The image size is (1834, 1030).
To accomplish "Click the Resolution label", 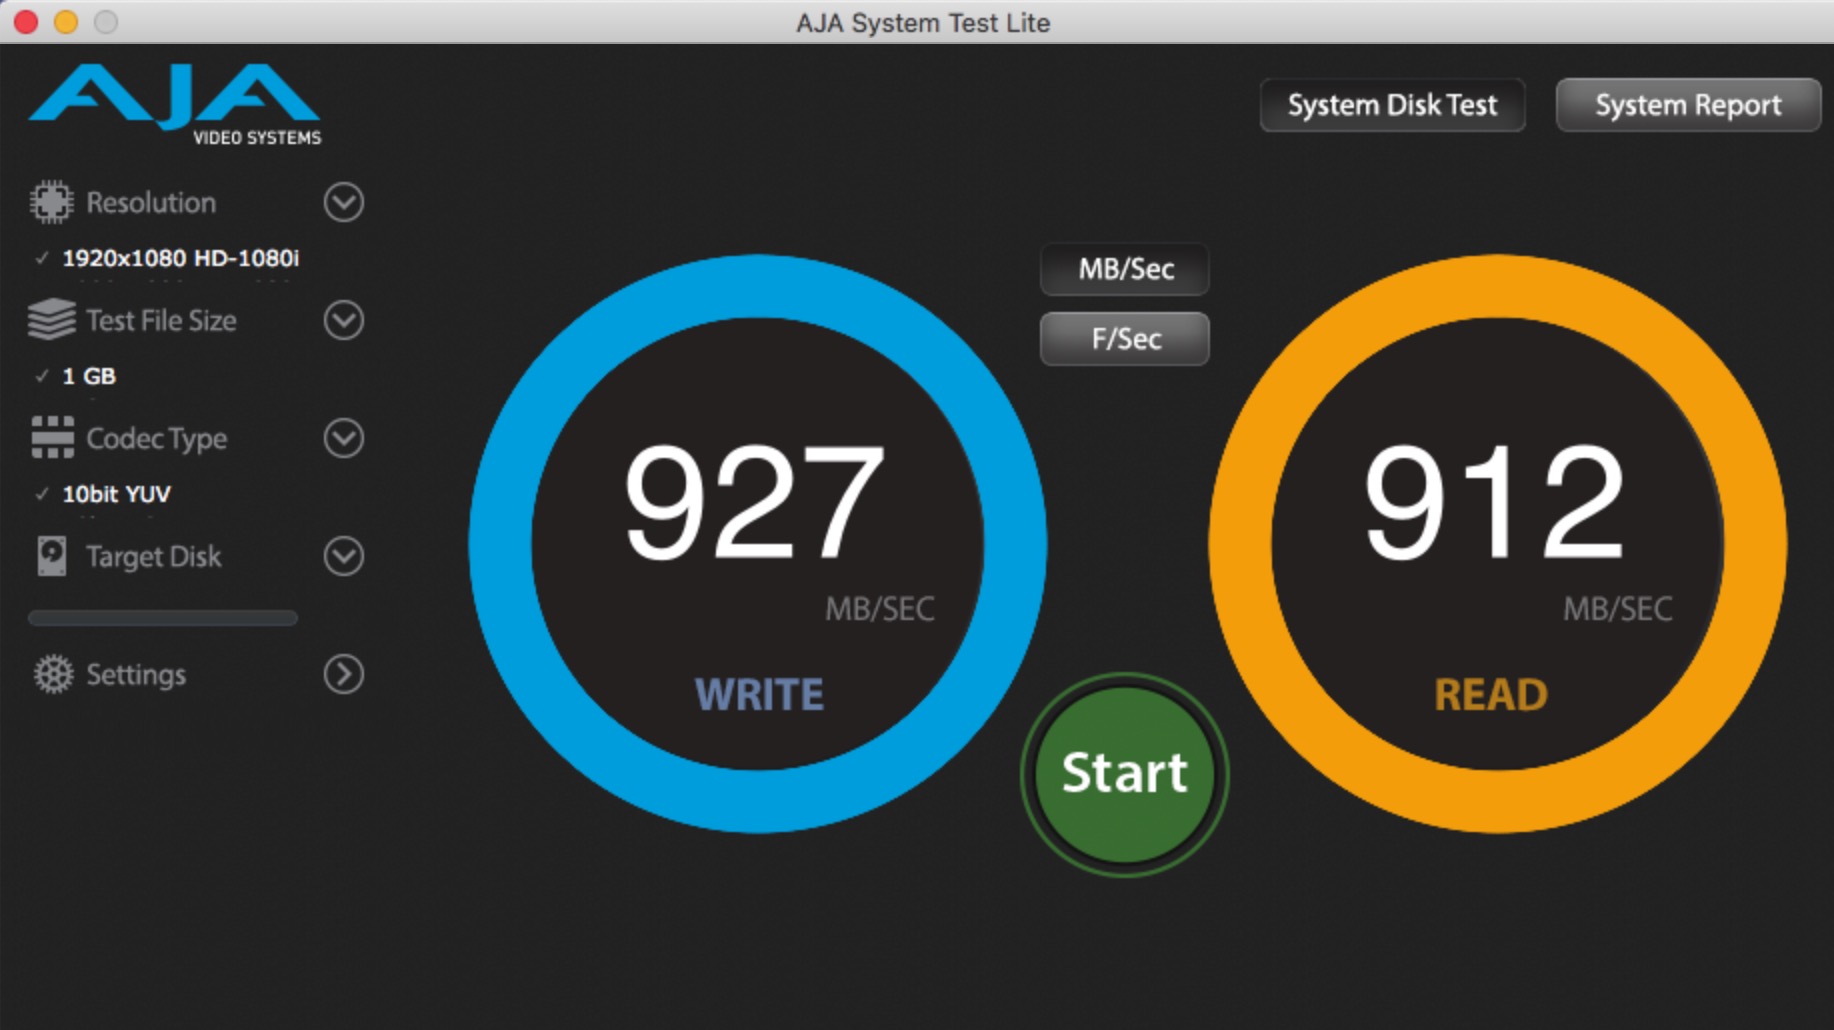I will click(x=151, y=202).
